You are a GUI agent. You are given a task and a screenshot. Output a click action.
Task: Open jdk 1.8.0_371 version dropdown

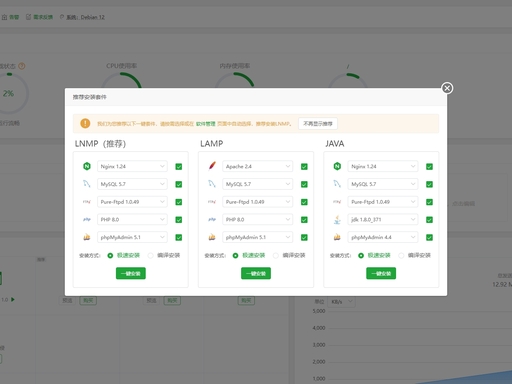(x=383, y=219)
